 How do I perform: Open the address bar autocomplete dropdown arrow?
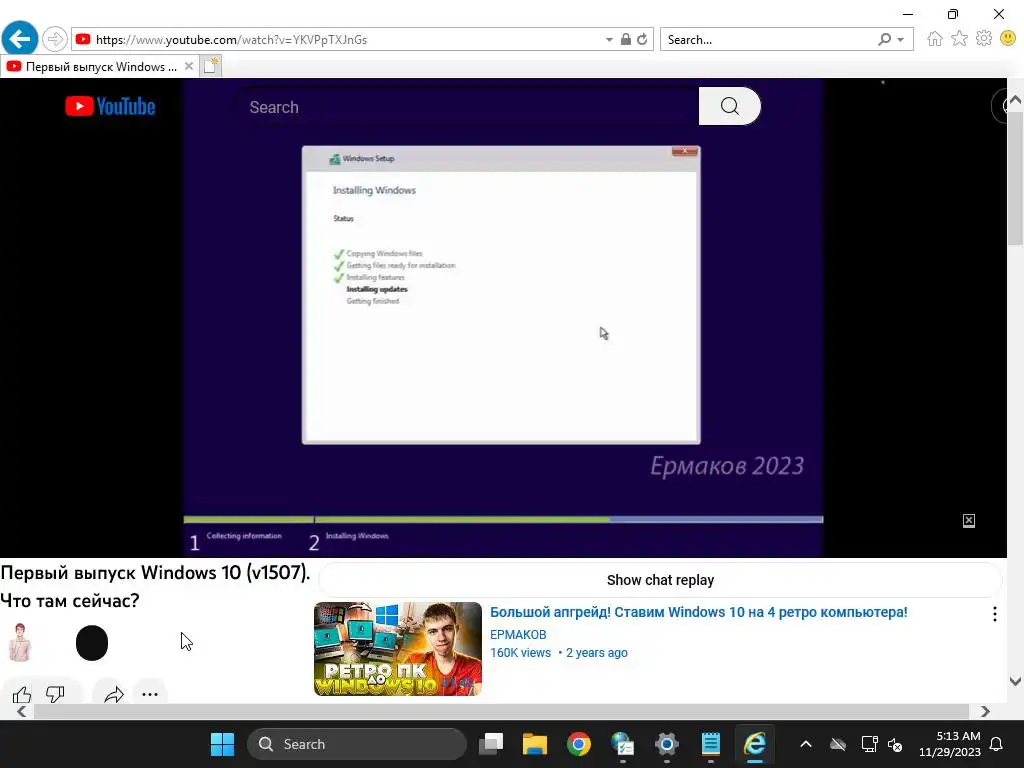[609, 40]
